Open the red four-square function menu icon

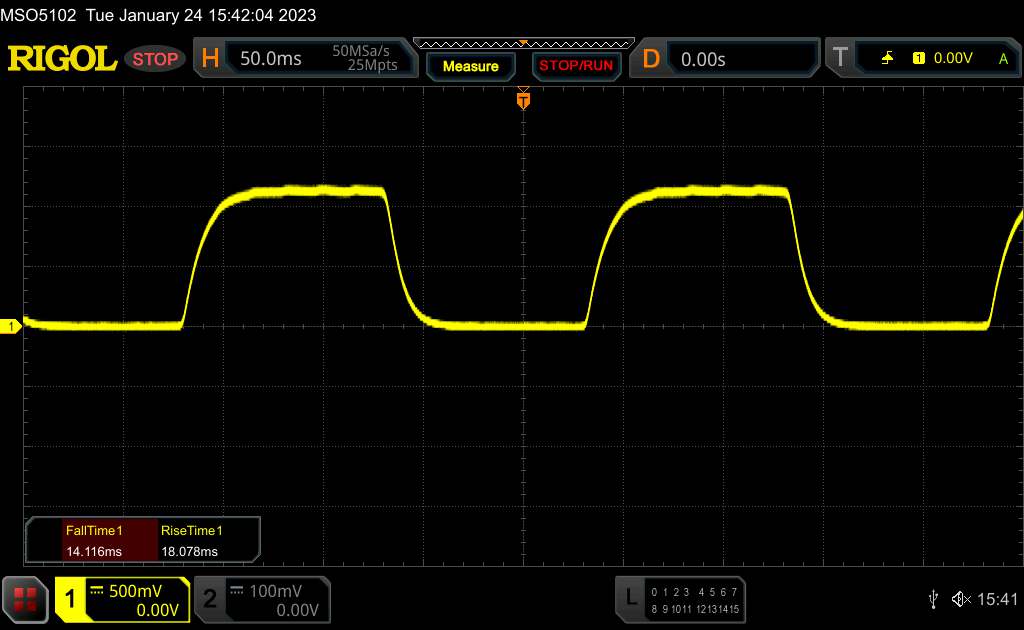(x=25, y=599)
